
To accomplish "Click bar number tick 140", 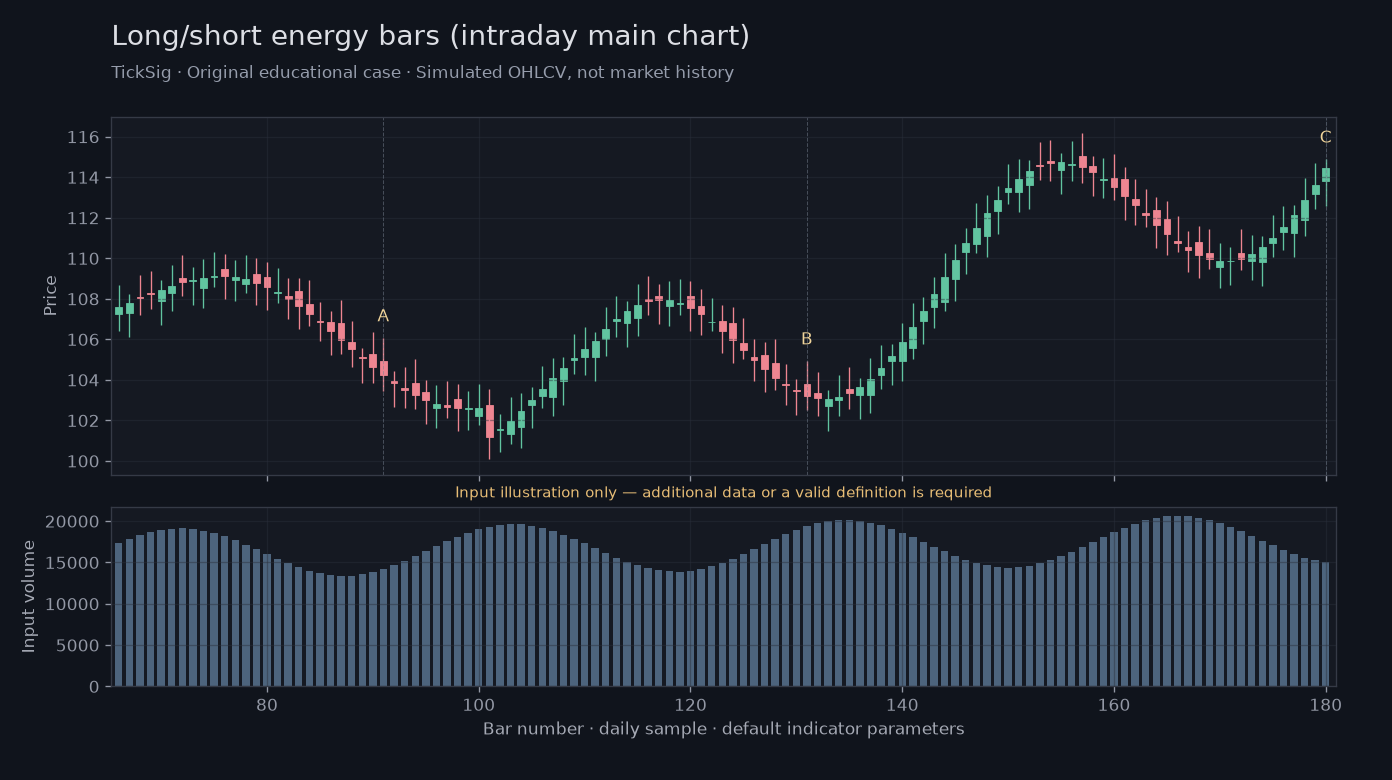I will tap(902, 704).
